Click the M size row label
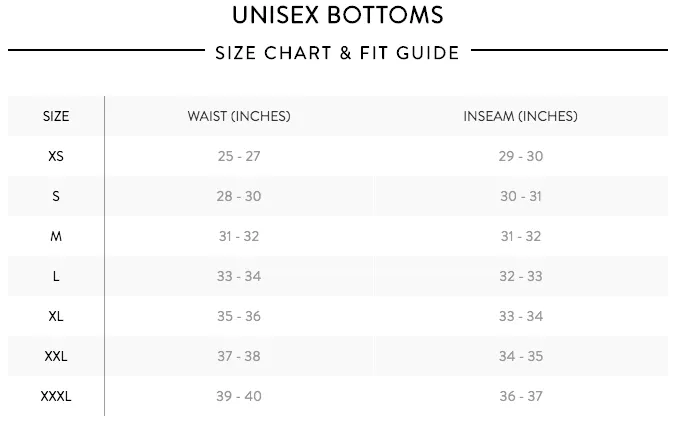The image size is (680, 428). point(56,236)
